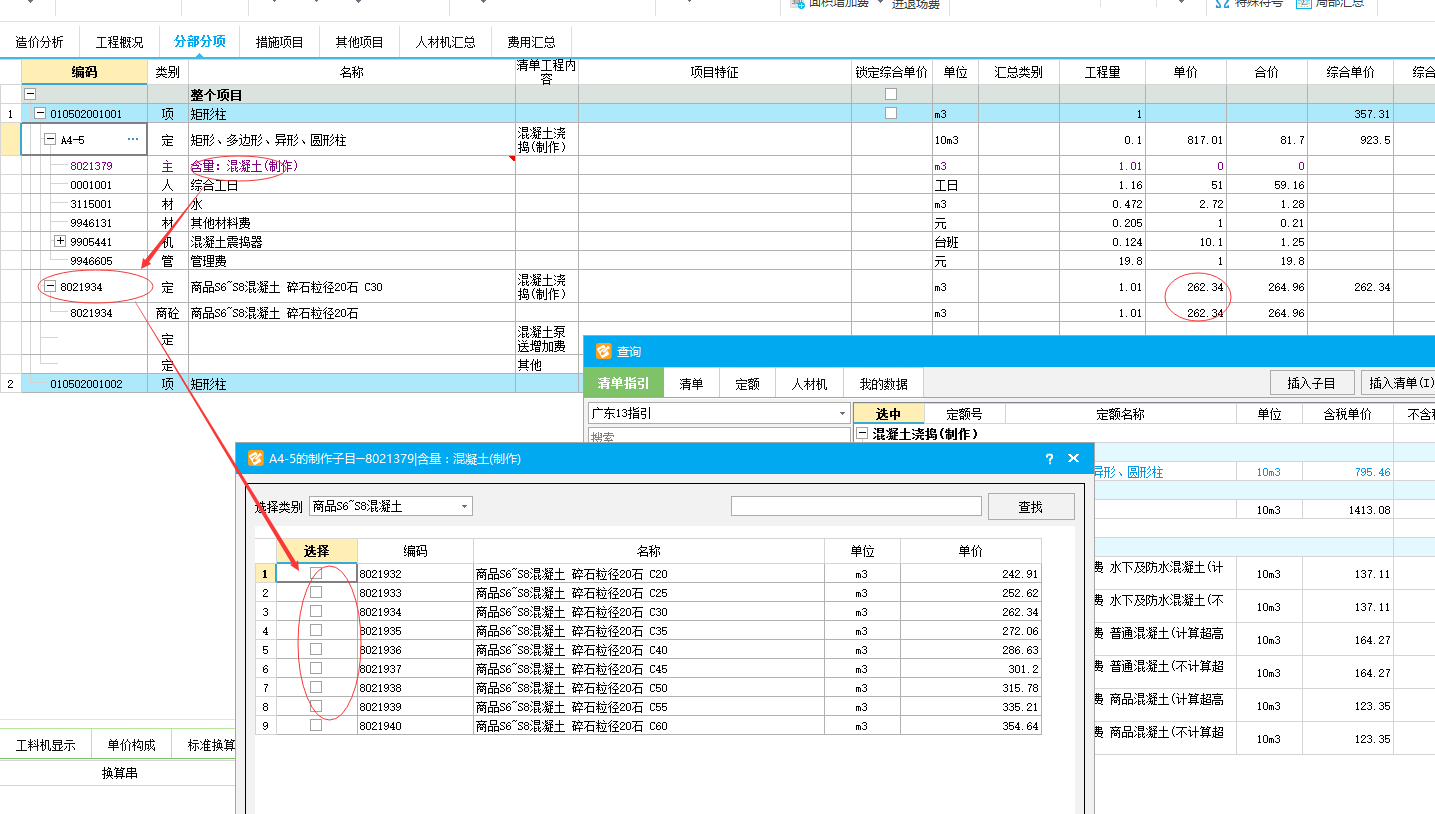Close the A4-5 制作子目 dialog

(x=1074, y=459)
